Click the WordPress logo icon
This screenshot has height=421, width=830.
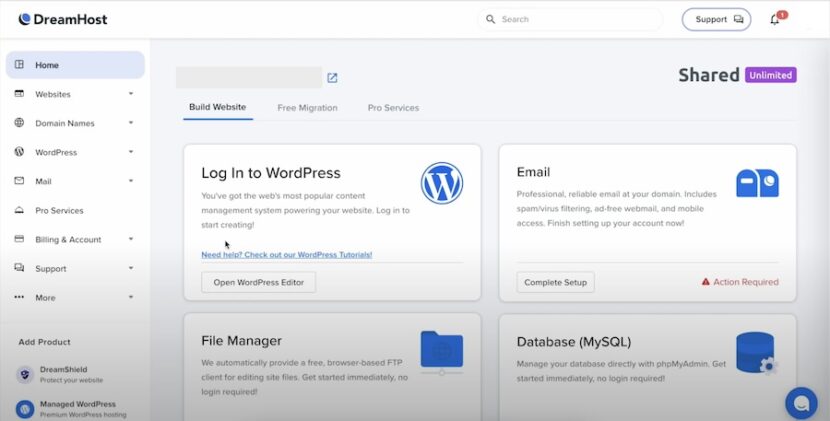[441, 183]
